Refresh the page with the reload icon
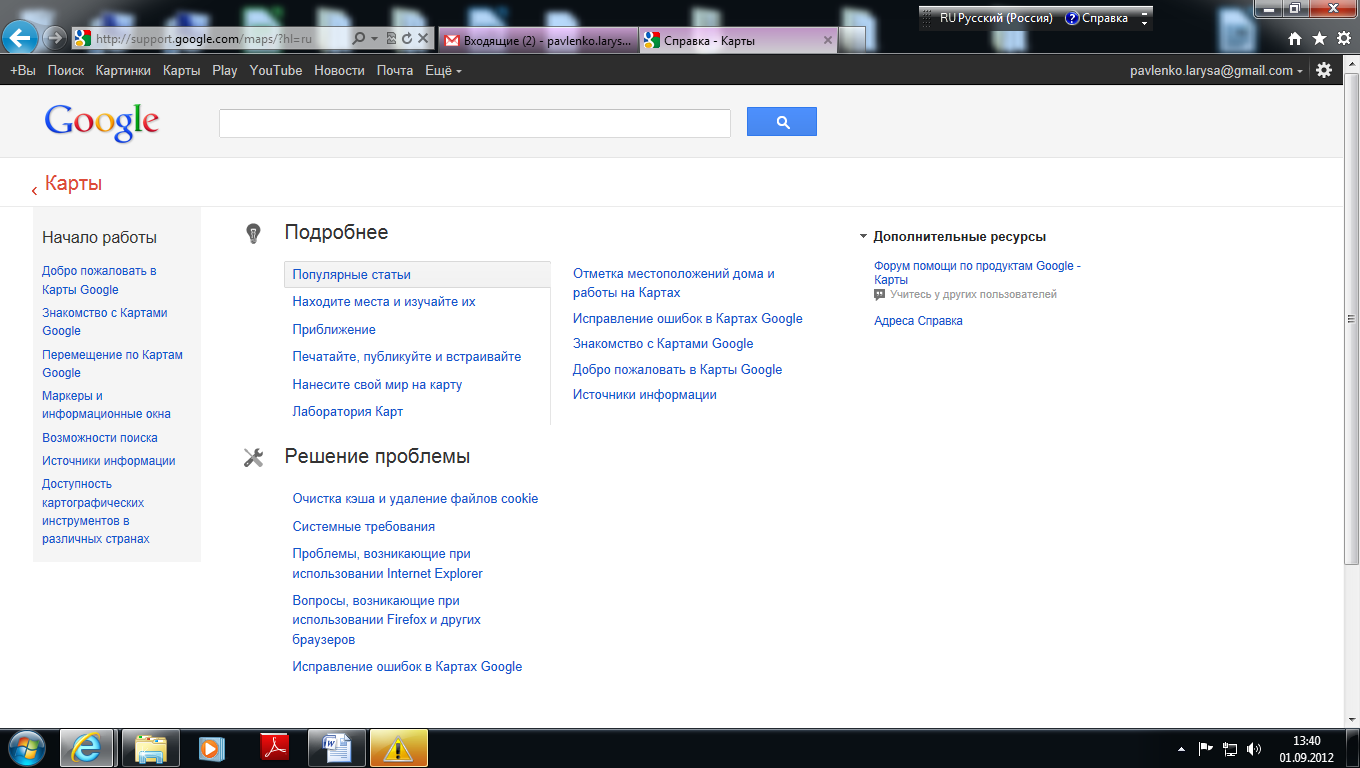The image size is (1360, 768). (x=407, y=39)
